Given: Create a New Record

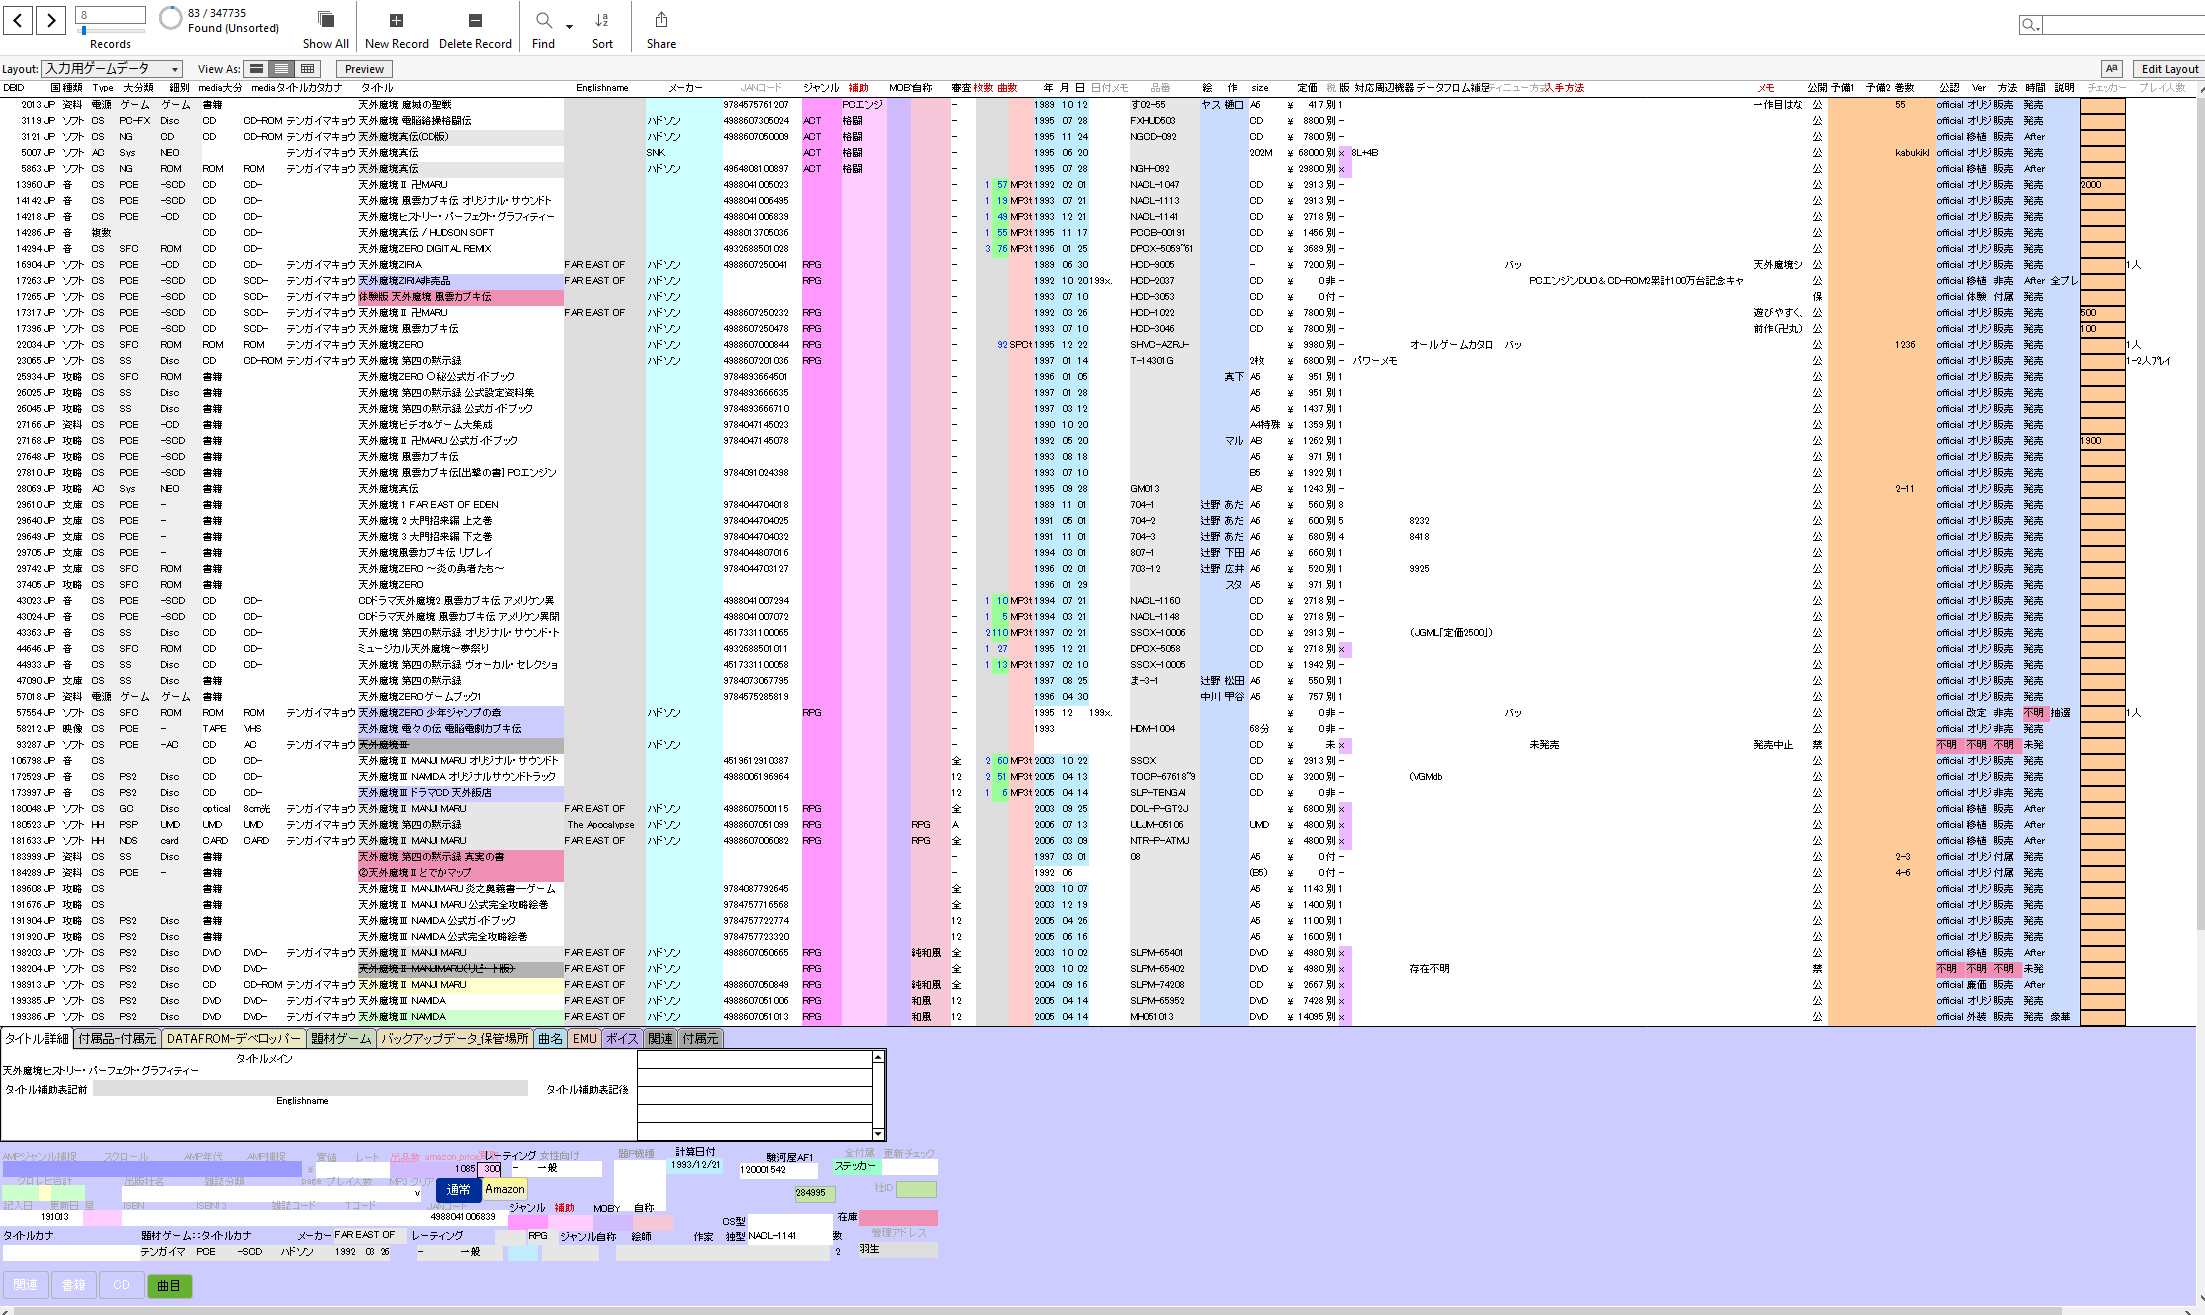Looking at the screenshot, I should (396, 20).
